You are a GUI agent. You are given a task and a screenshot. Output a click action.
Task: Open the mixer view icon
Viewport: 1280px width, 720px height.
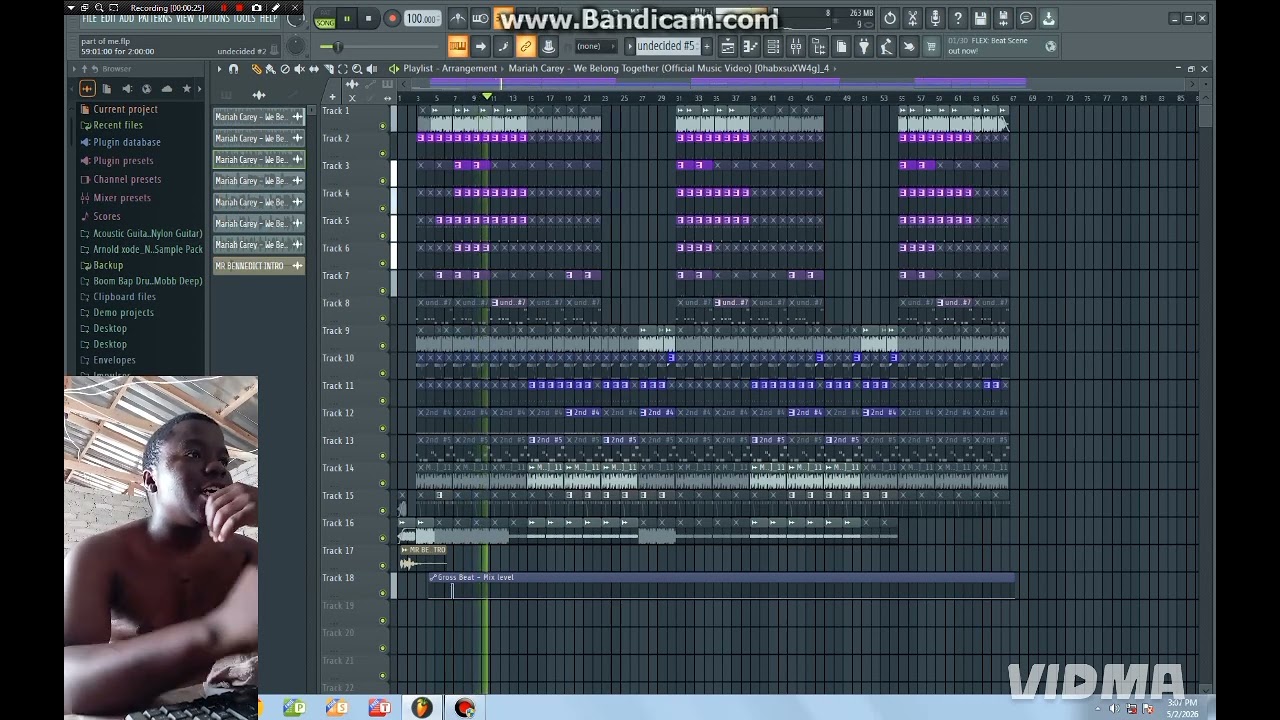pos(796,46)
